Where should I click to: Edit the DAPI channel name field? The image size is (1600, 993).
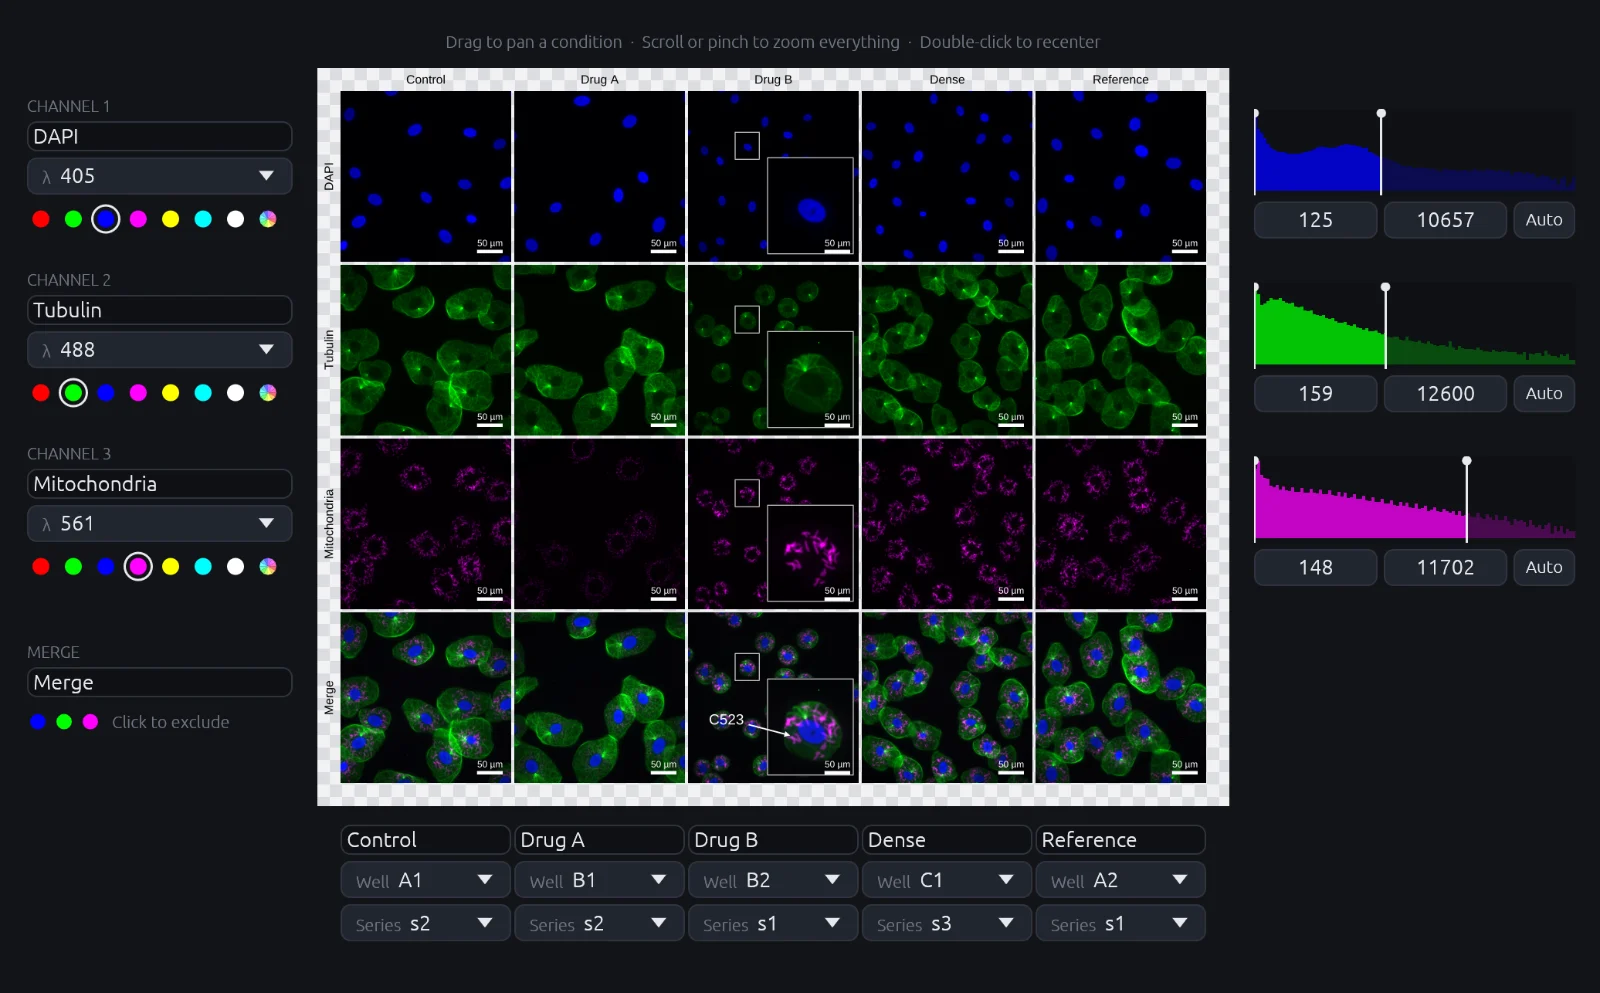pos(159,137)
